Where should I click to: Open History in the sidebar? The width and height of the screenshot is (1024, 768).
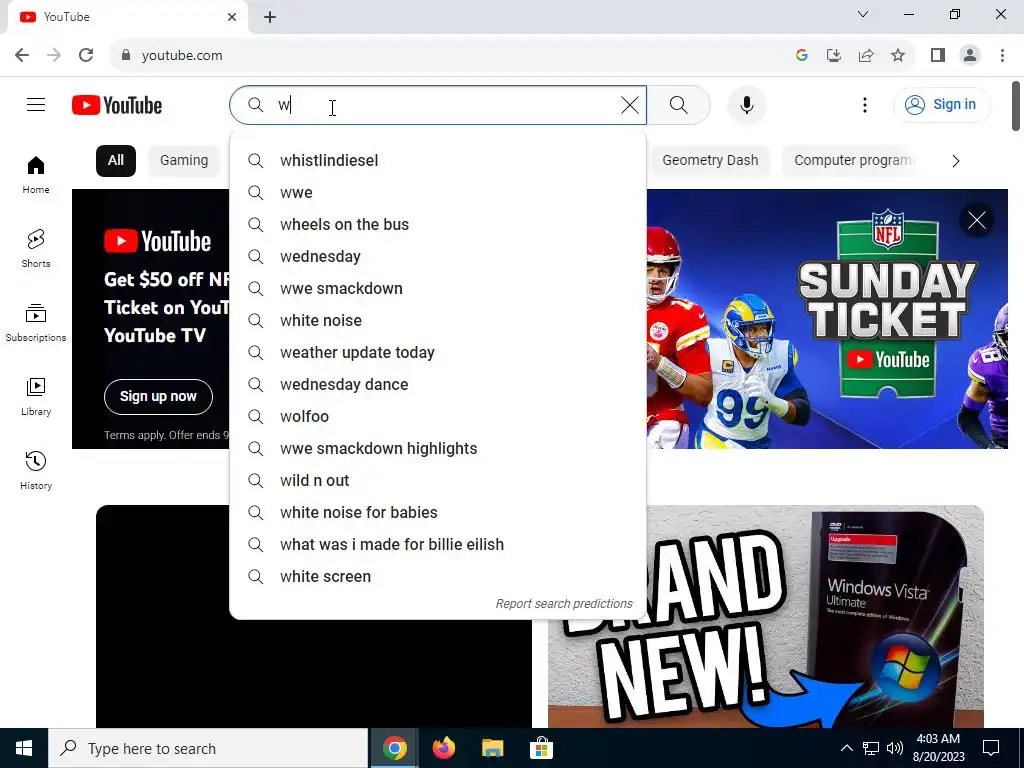pos(36,470)
